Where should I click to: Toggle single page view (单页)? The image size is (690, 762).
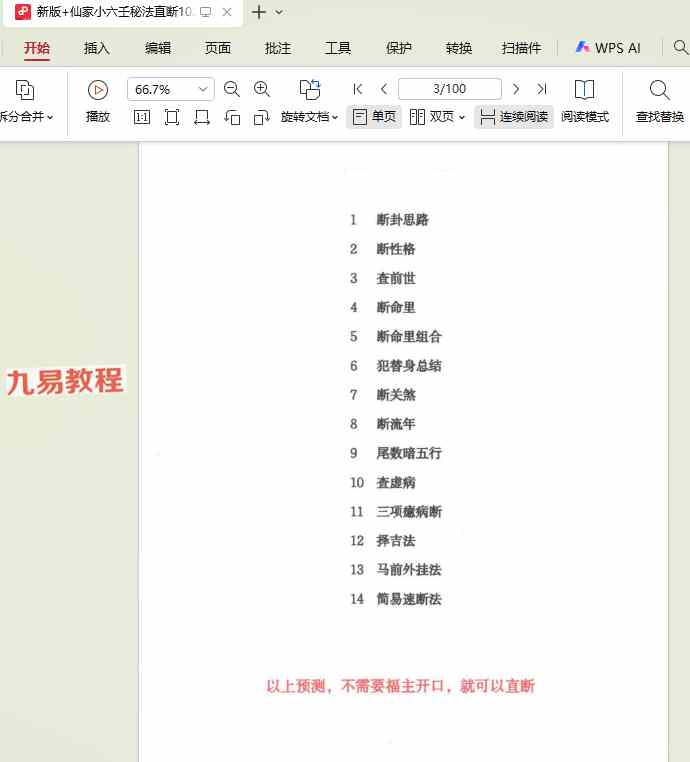(374, 117)
